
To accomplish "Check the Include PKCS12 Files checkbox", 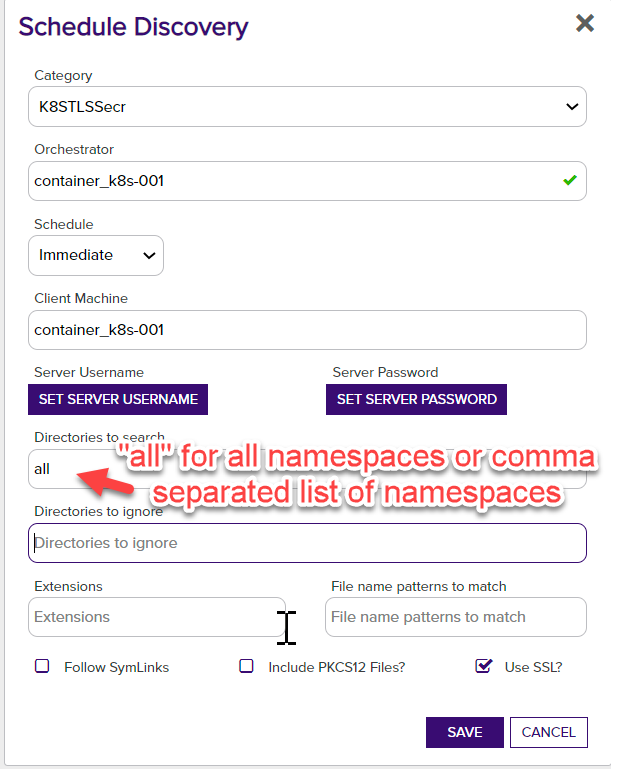I will (246, 666).
